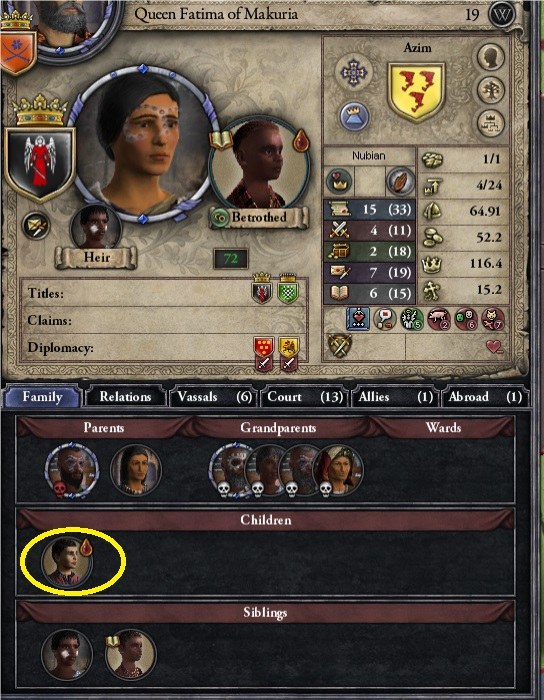Open the circled child portrait
The image size is (544, 700).
[67, 560]
